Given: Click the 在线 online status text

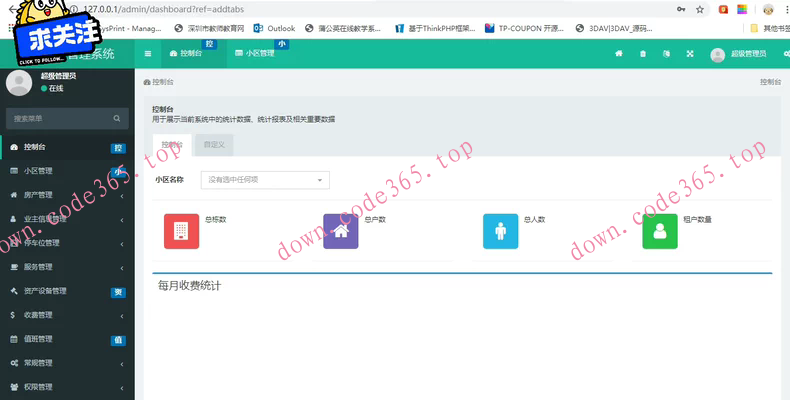Looking at the screenshot, I should pyautogui.click(x=56, y=89).
